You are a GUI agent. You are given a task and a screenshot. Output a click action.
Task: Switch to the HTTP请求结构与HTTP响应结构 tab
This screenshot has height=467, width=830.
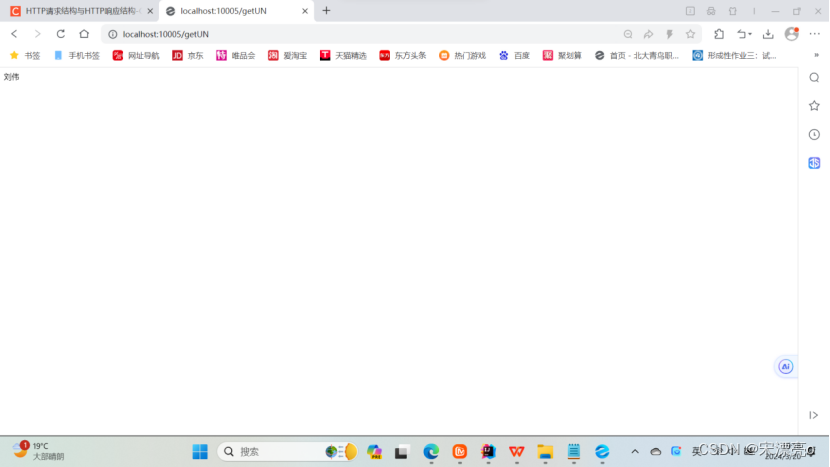(x=78, y=11)
